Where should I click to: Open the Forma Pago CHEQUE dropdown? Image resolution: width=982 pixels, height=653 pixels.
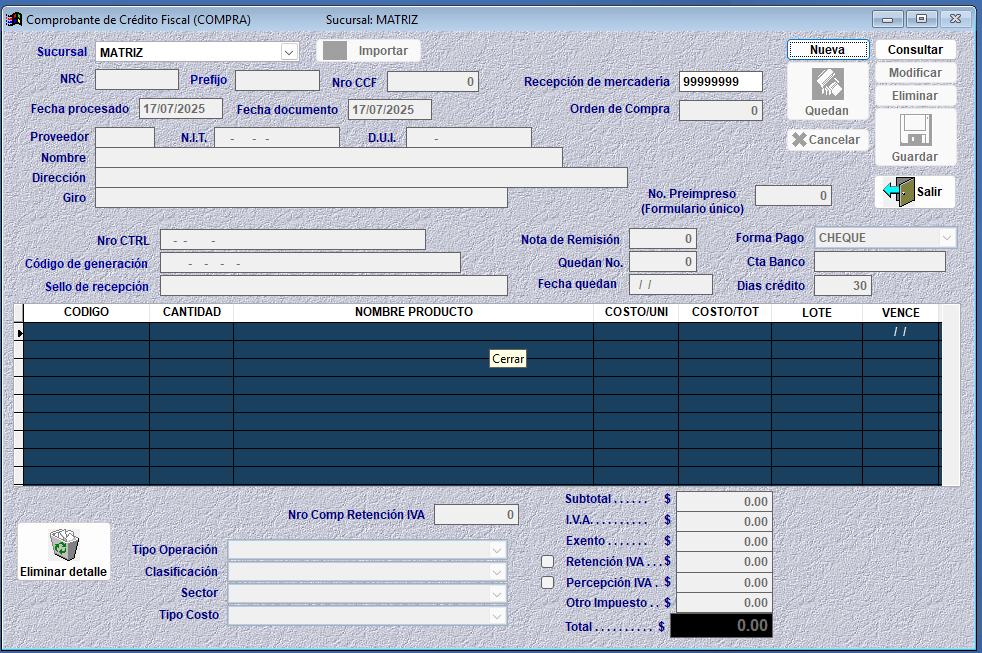coord(946,238)
